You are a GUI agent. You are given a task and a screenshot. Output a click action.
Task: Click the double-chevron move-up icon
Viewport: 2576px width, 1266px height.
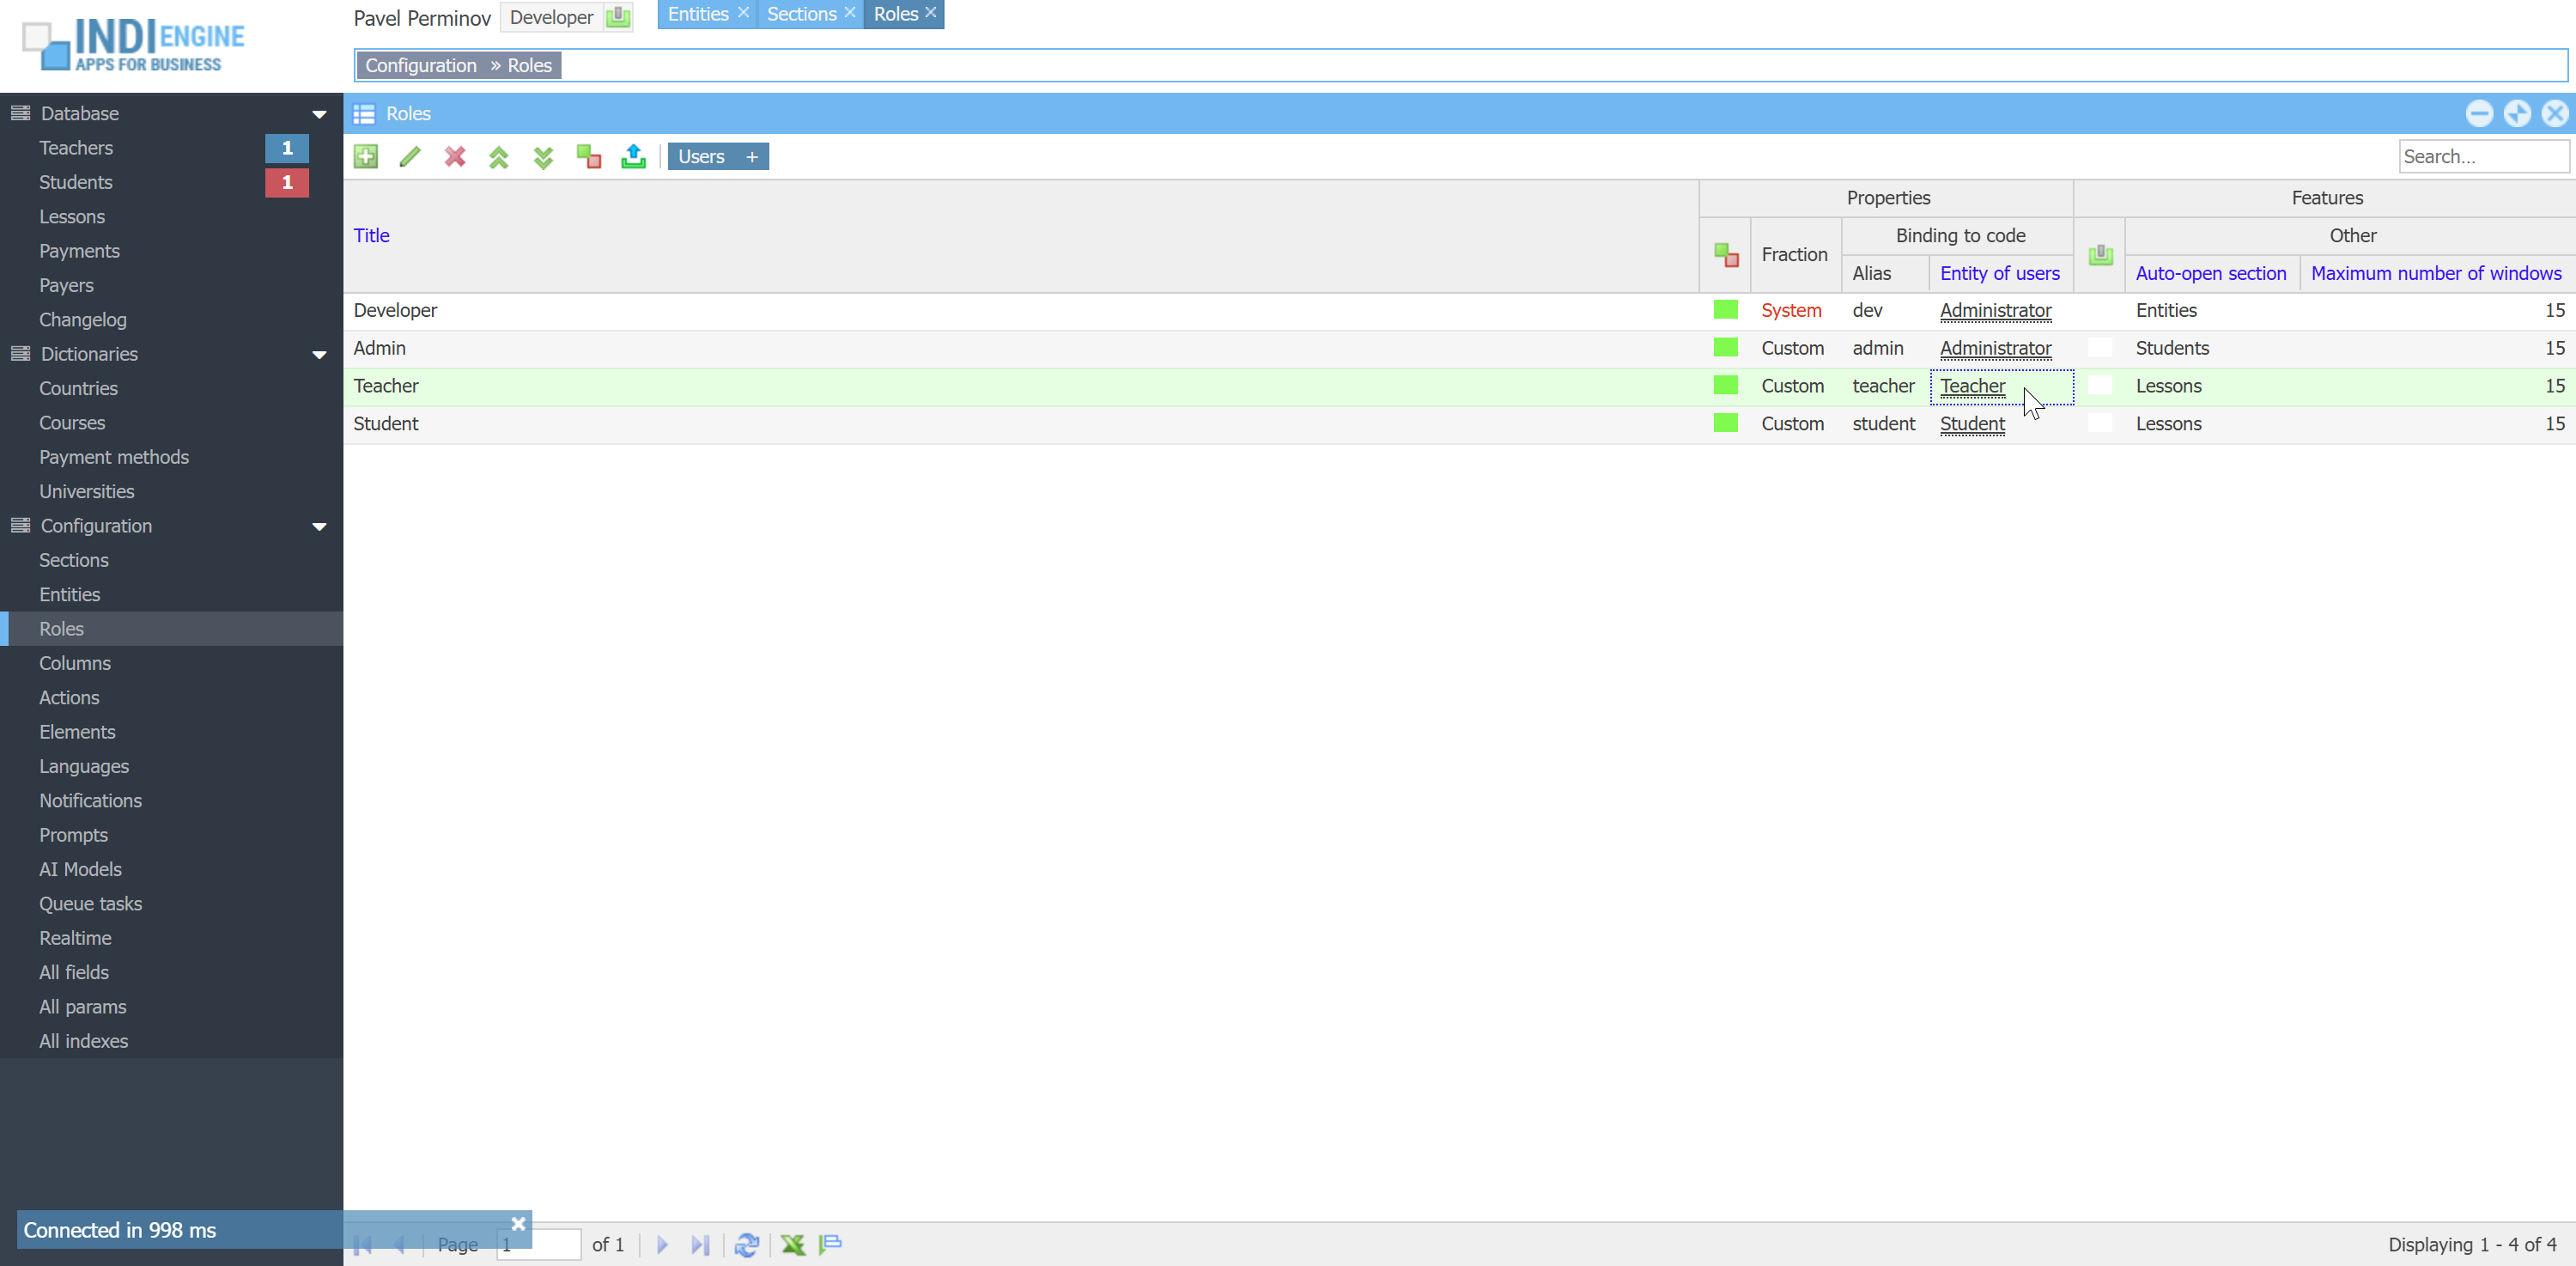tap(499, 157)
